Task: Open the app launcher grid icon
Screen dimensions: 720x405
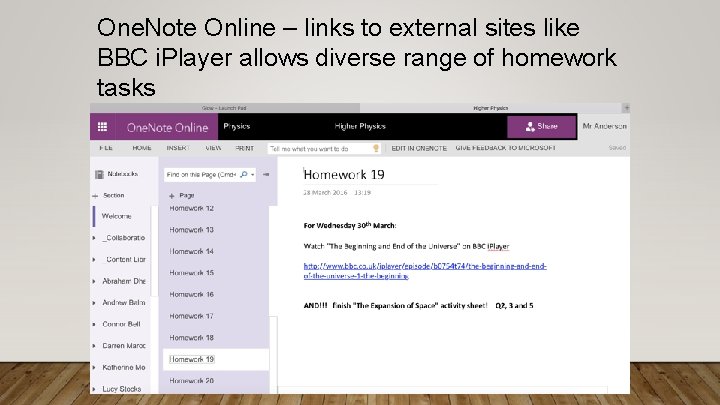Action: pyautogui.click(x=102, y=127)
